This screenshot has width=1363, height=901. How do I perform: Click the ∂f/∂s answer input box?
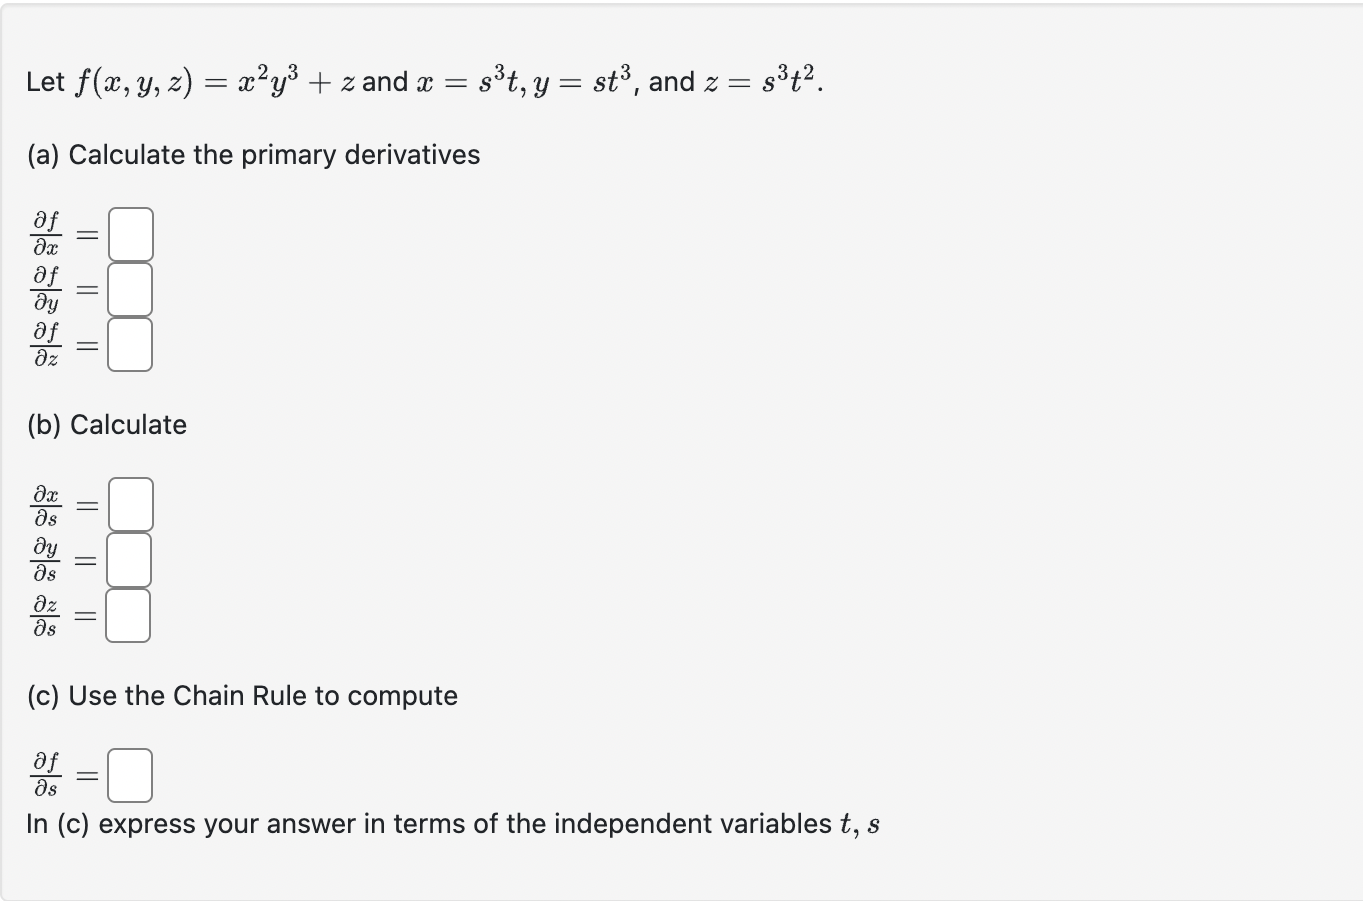click(129, 773)
